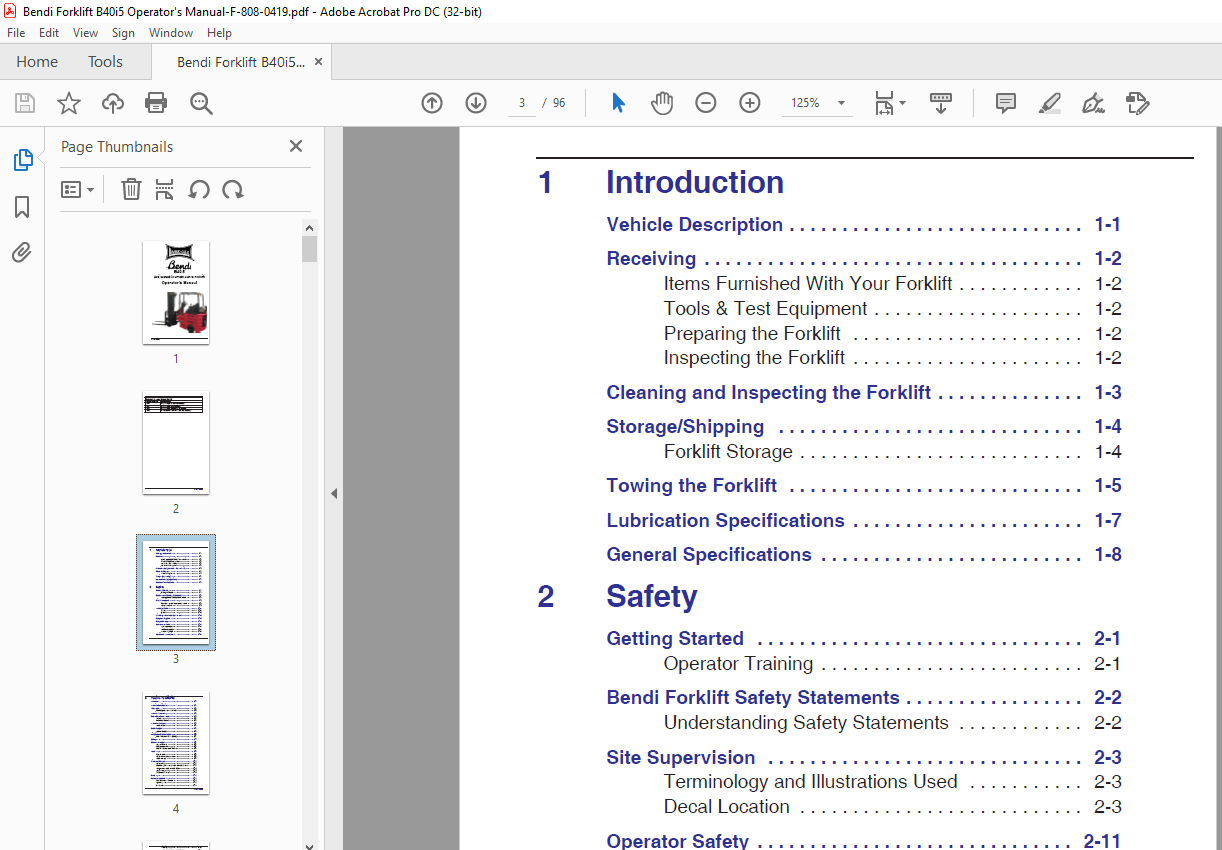Open the Help menu
The width and height of the screenshot is (1222, 850).
219,33
